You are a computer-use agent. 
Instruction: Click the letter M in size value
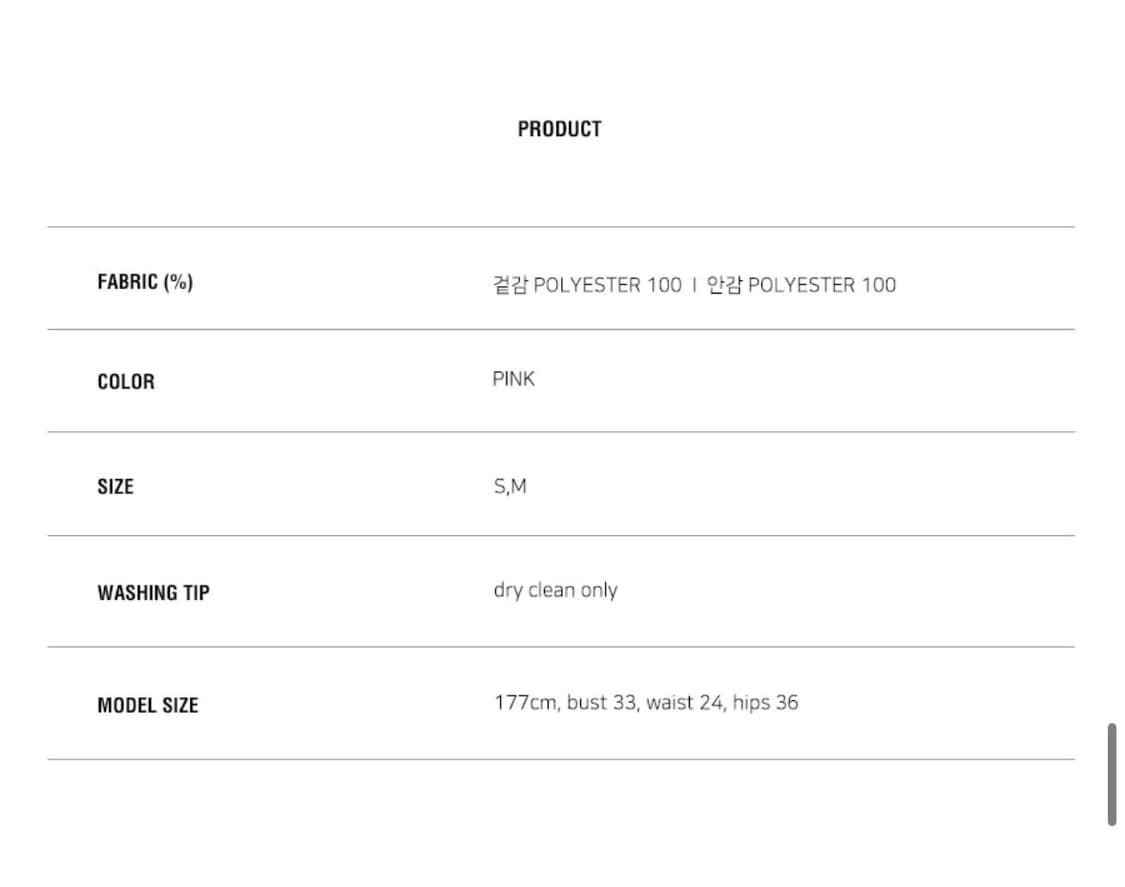click(x=518, y=487)
